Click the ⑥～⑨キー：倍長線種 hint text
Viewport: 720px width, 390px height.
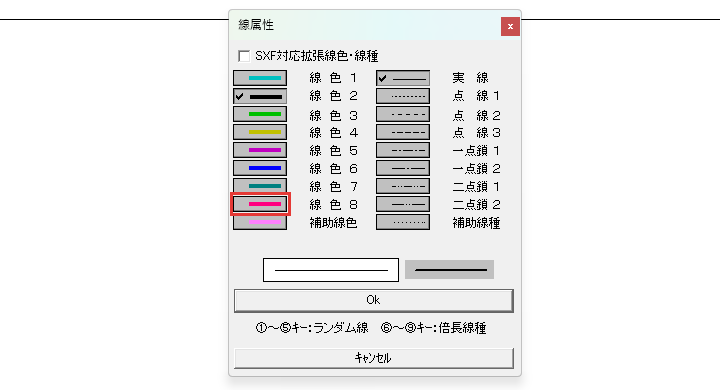point(433,328)
